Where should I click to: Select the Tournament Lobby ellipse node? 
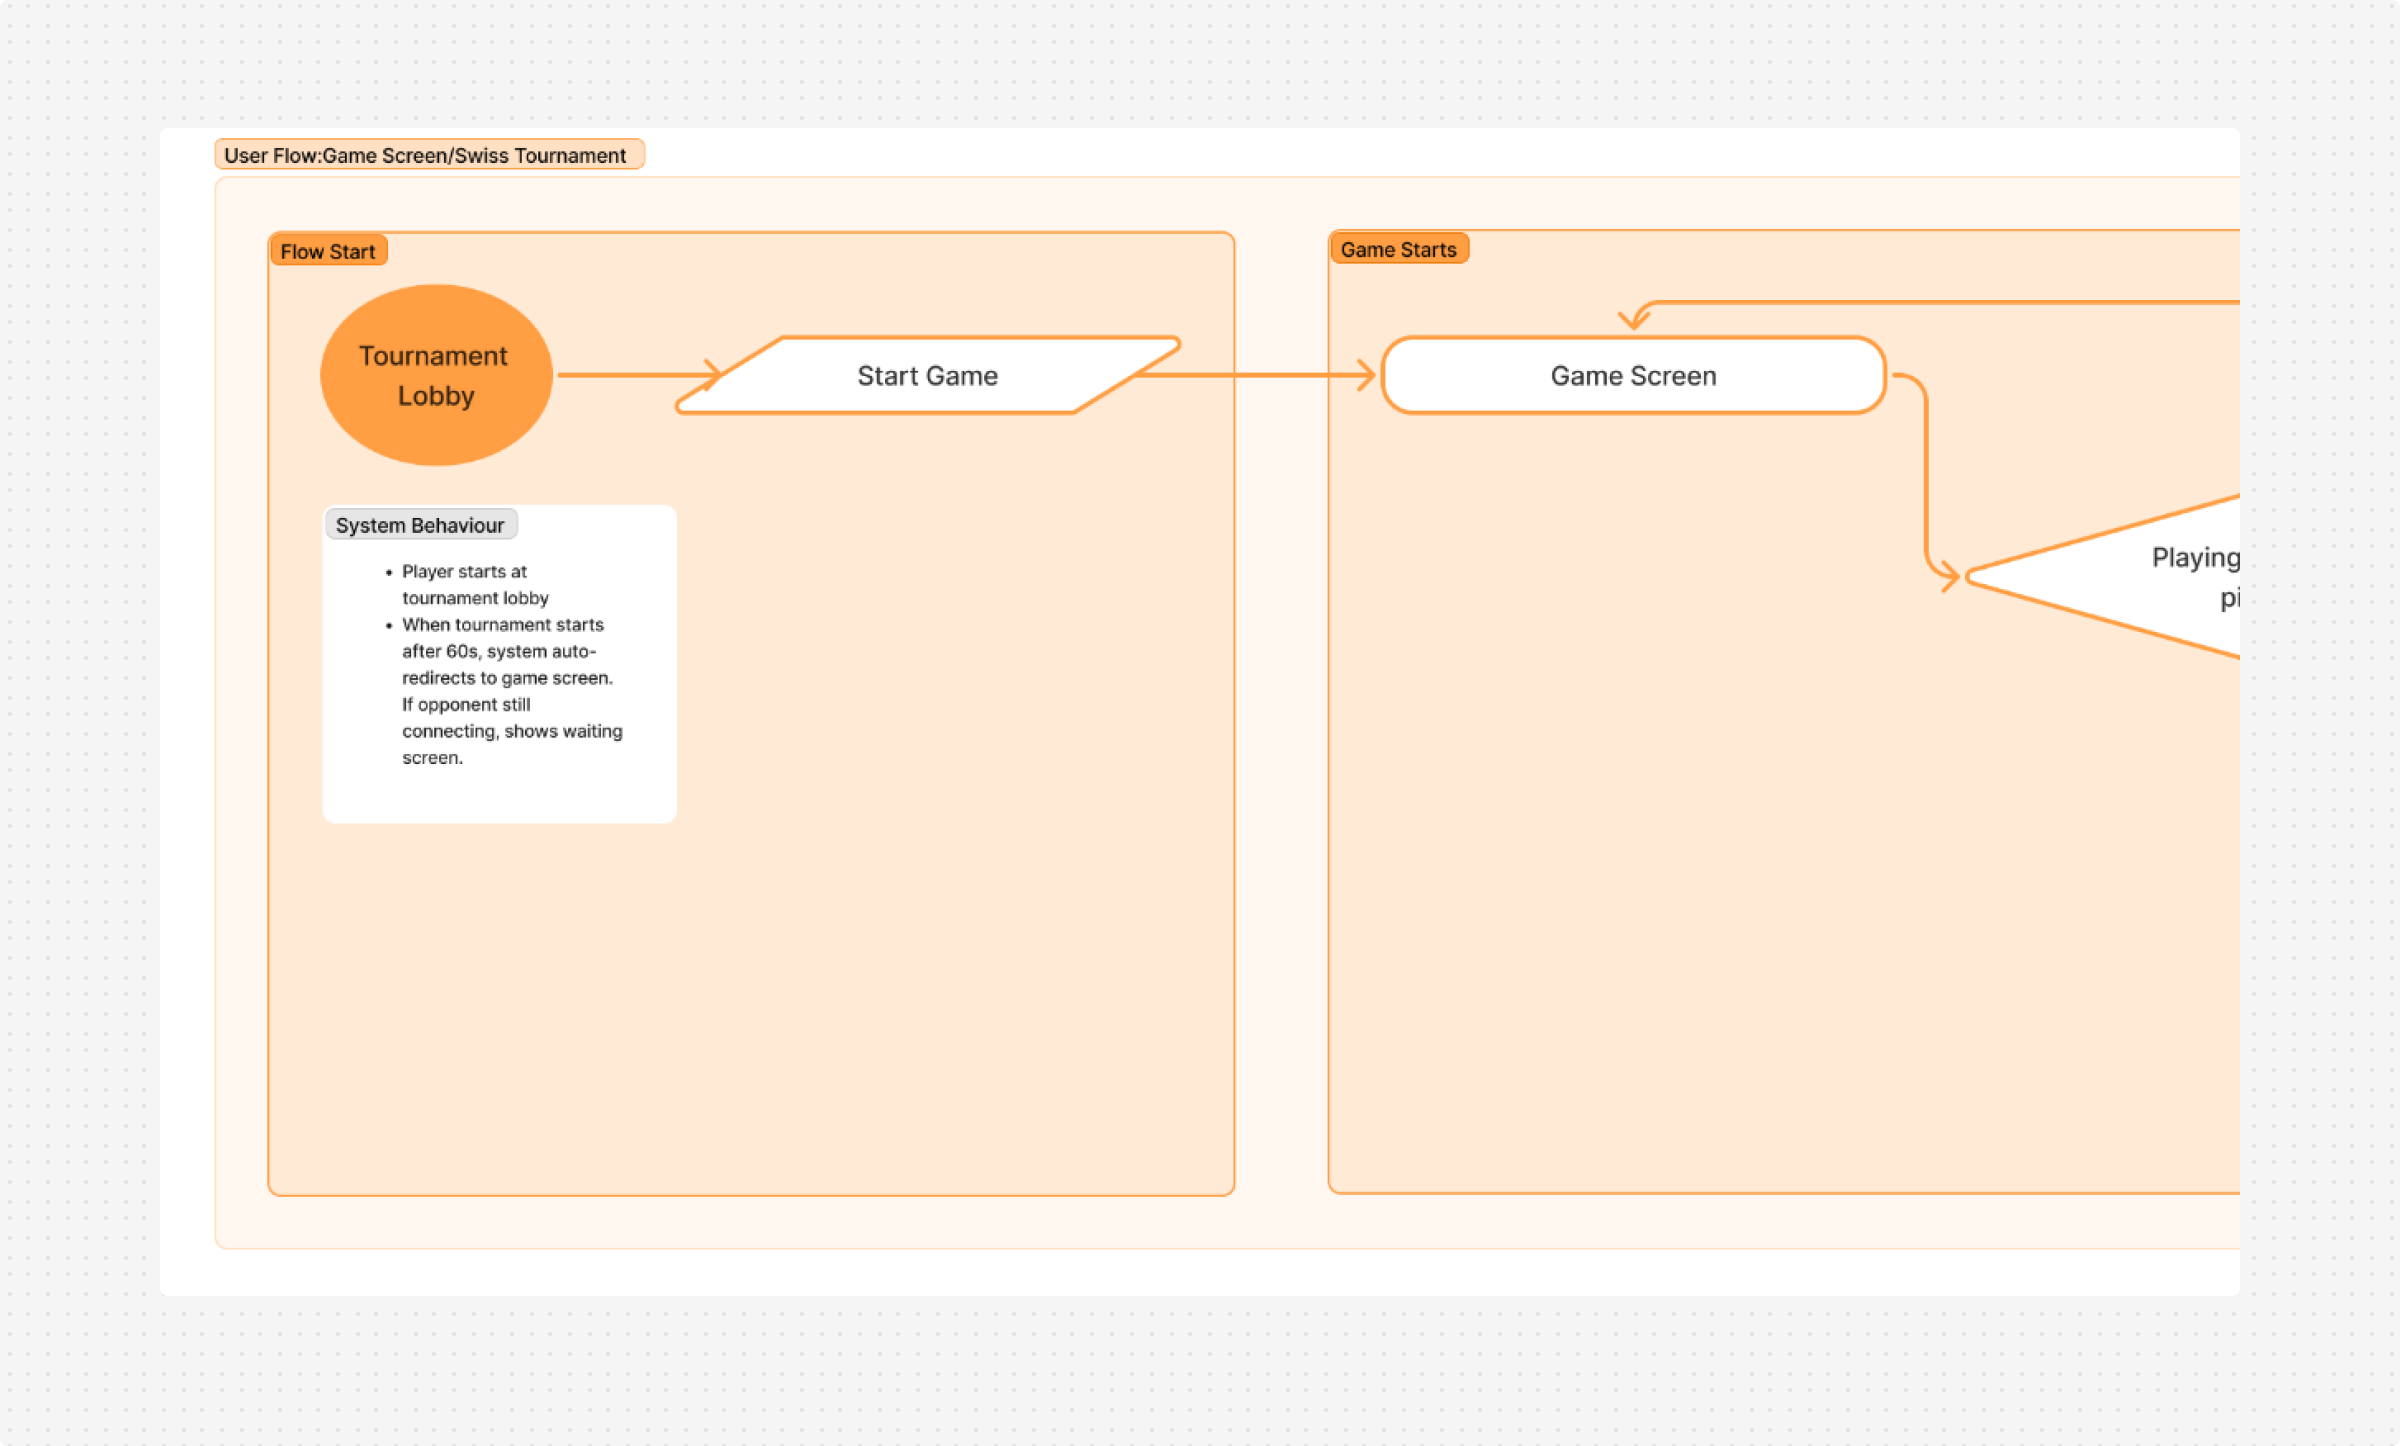coord(436,375)
